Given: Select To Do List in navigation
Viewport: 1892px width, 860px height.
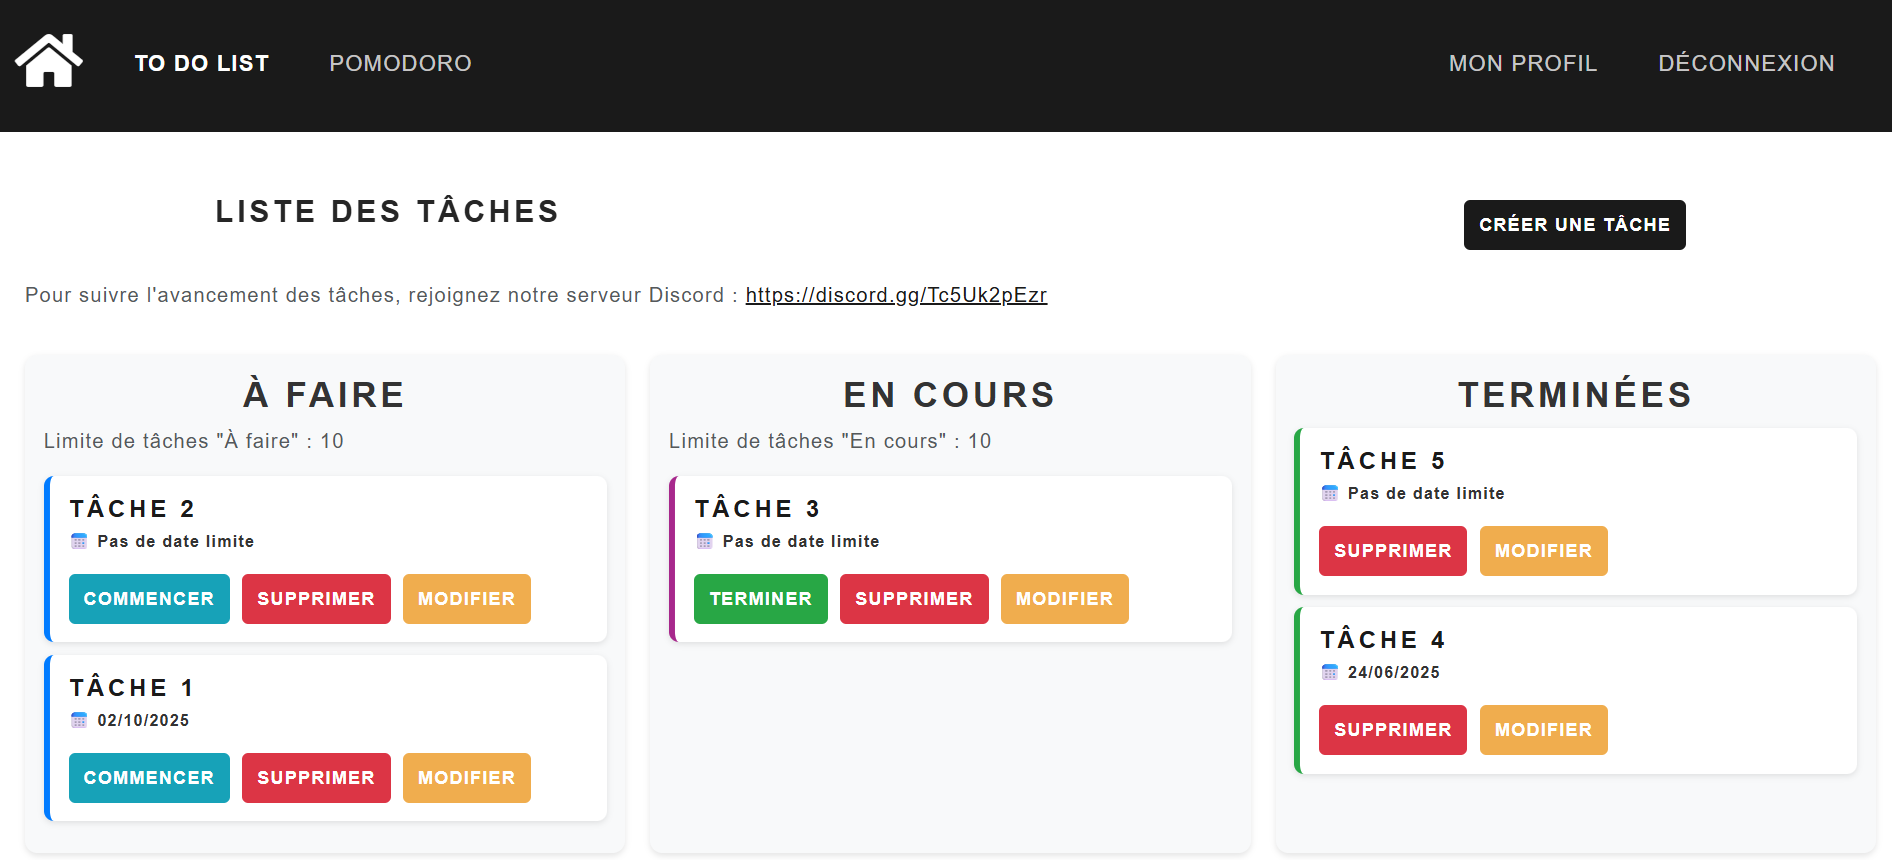Looking at the screenshot, I should (202, 63).
